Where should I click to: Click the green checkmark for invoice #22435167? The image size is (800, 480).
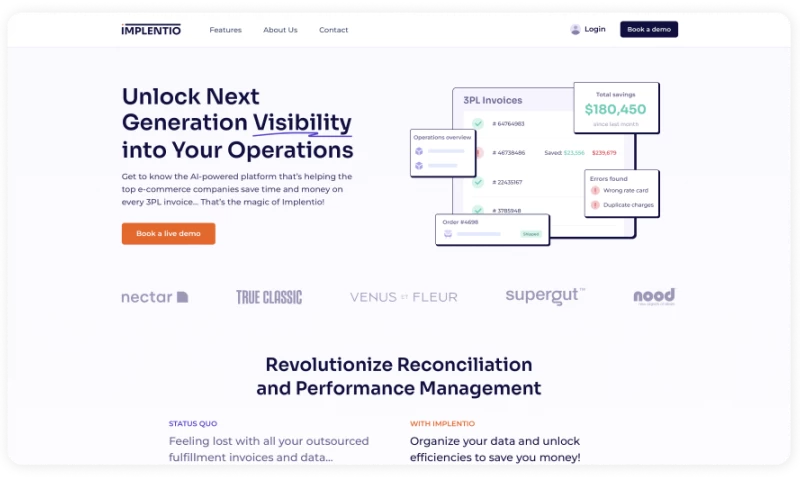(x=478, y=182)
